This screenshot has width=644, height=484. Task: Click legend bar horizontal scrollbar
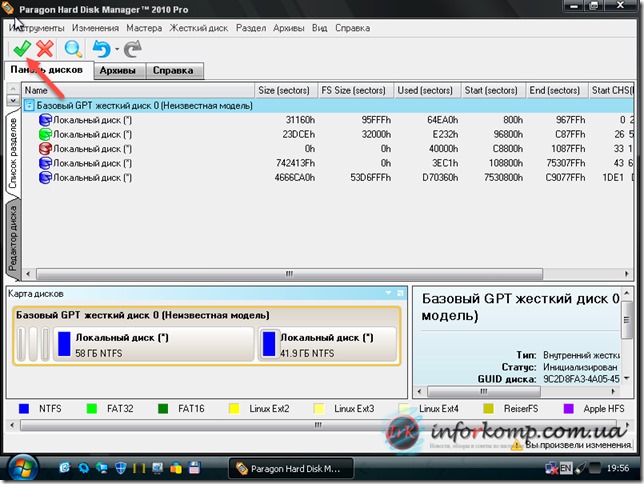[x=318, y=425]
